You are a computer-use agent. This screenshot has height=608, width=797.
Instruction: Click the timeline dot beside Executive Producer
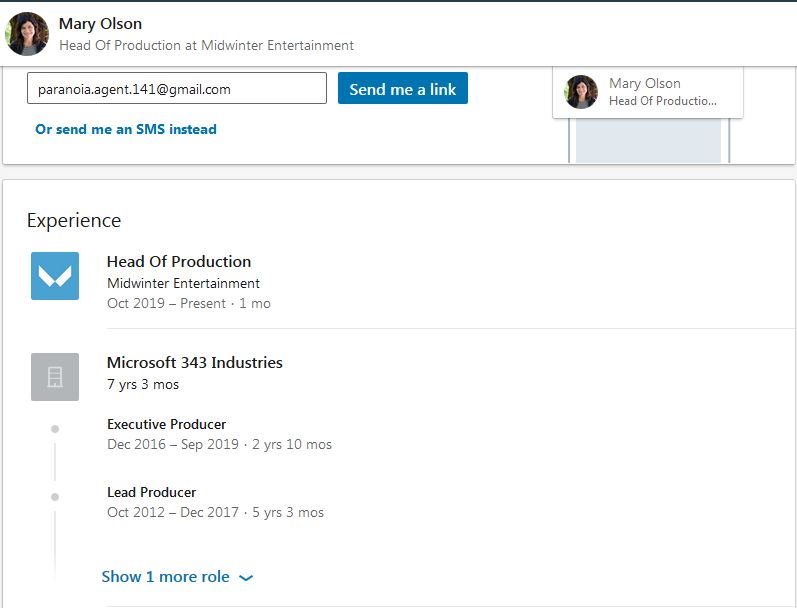55,429
